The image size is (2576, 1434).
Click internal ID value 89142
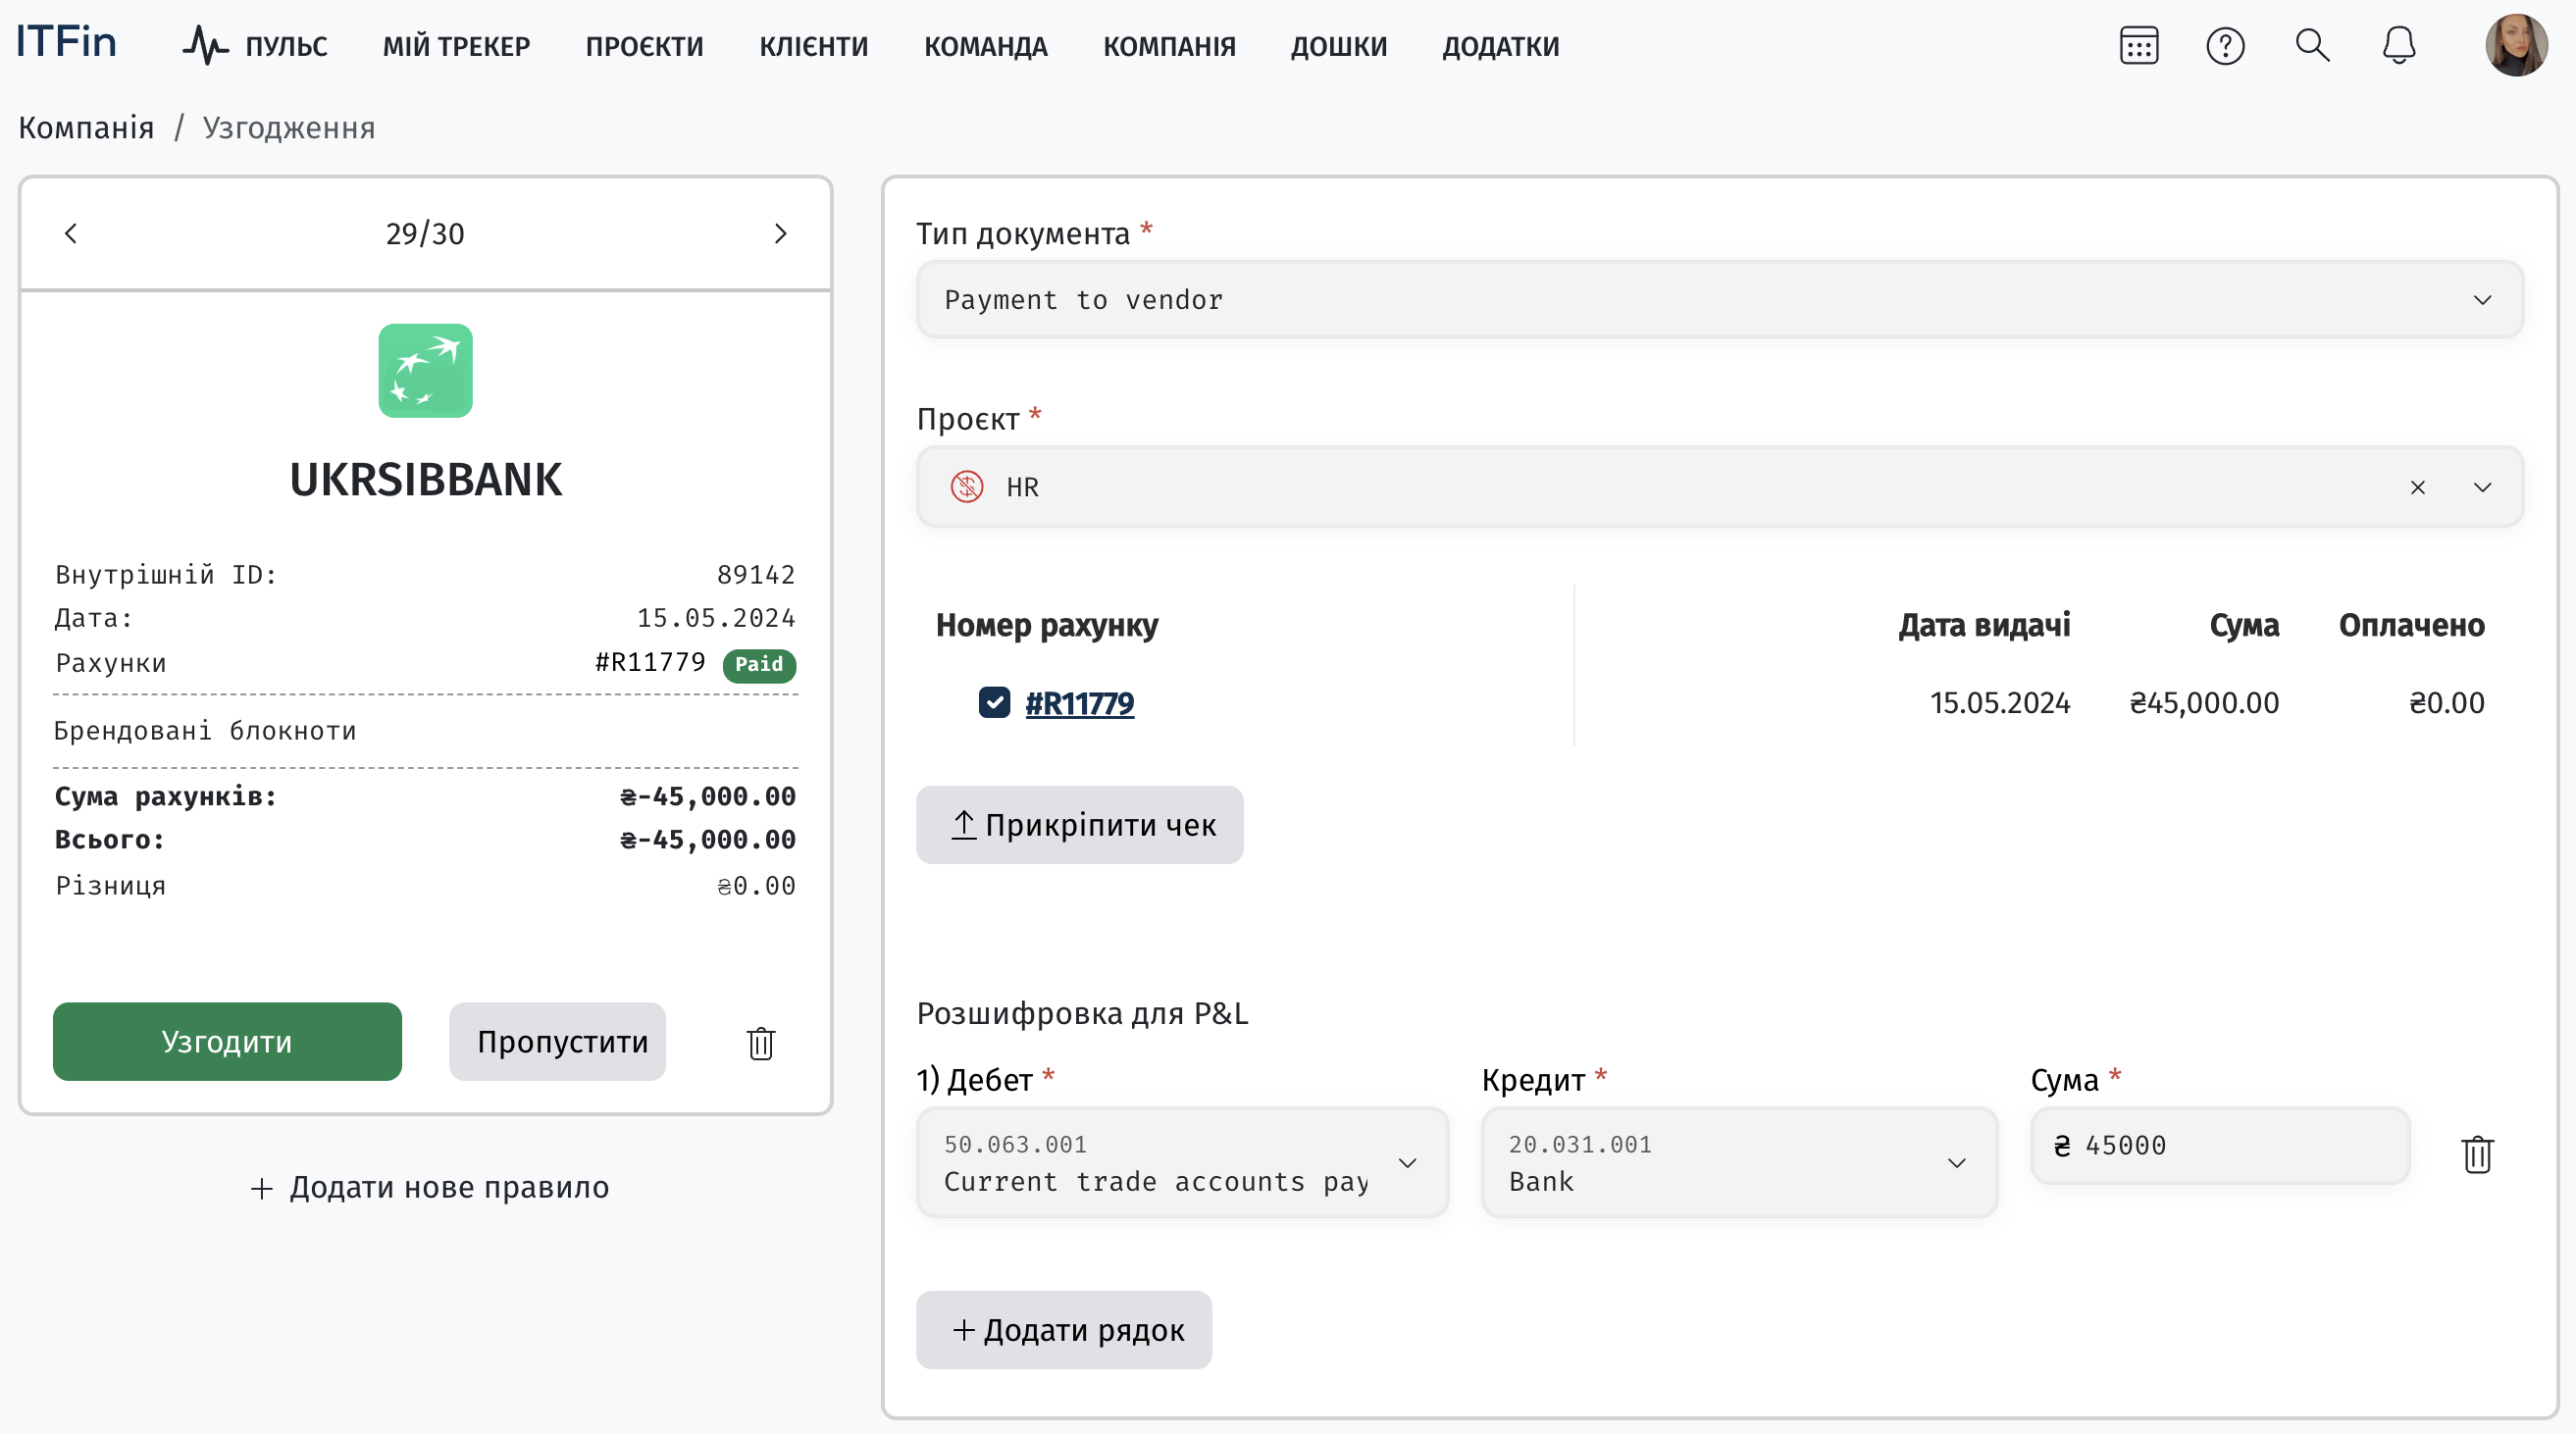[x=756, y=575]
